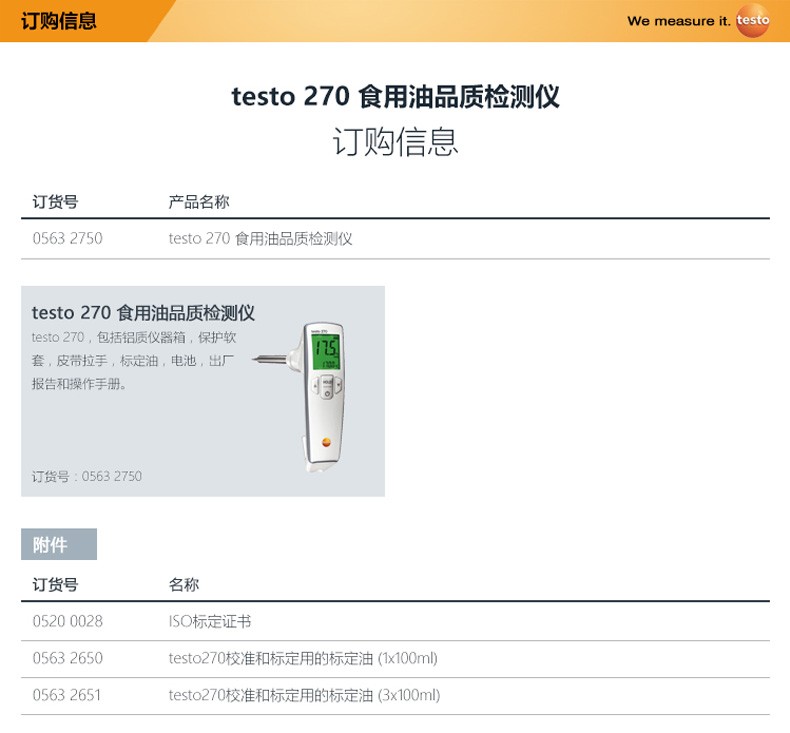Click 产品名称 column header

(x=198, y=202)
